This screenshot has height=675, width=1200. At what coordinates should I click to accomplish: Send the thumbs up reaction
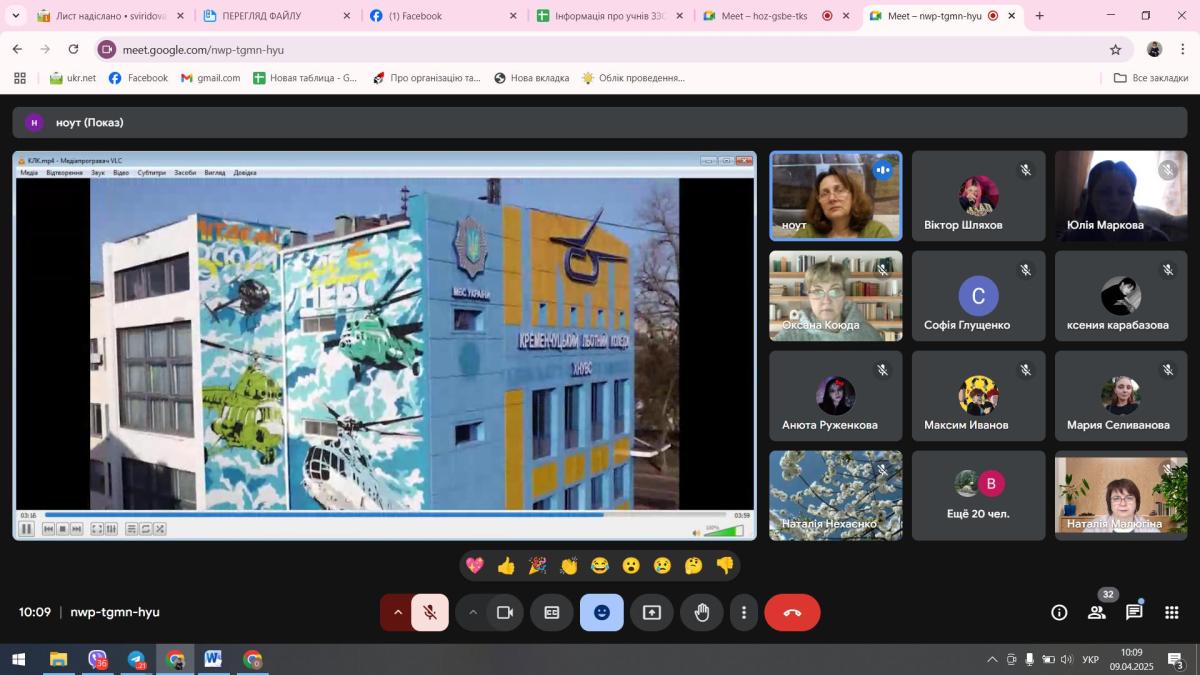[x=506, y=566]
